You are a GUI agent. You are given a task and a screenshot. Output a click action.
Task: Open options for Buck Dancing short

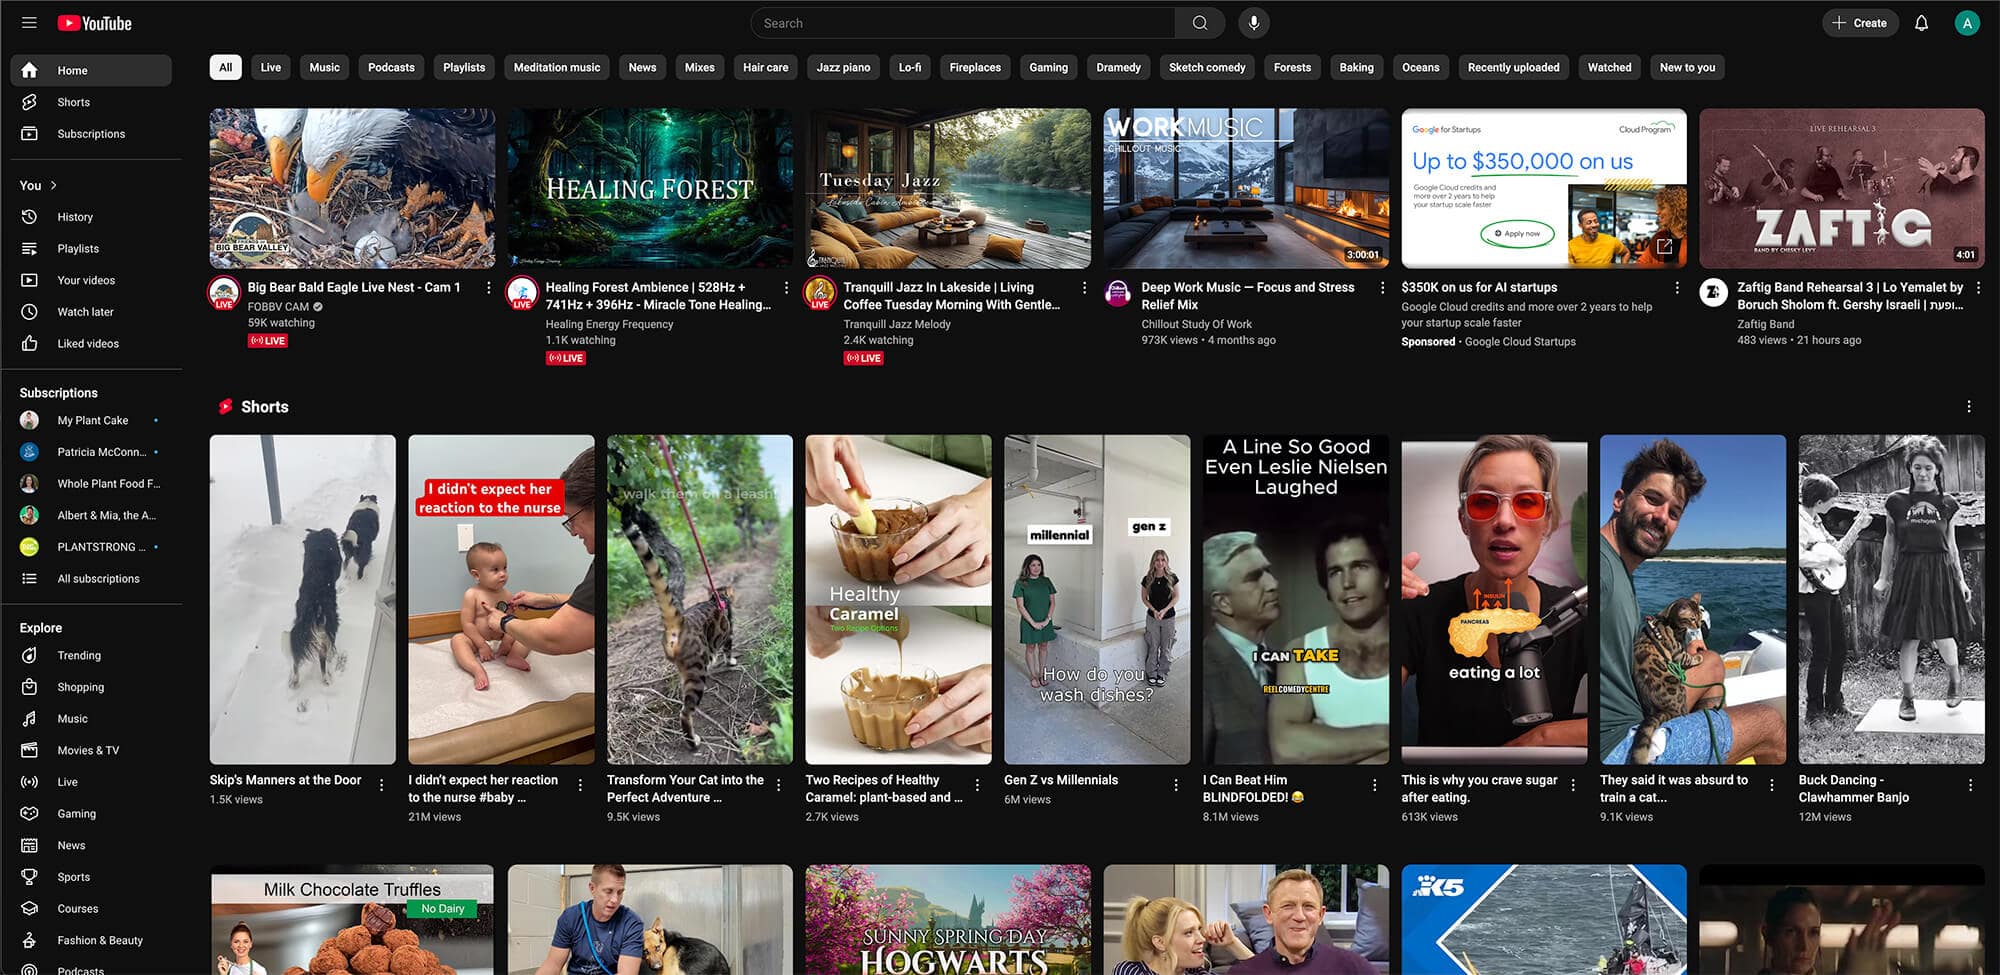pyautogui.click(x=1970, y=785)
